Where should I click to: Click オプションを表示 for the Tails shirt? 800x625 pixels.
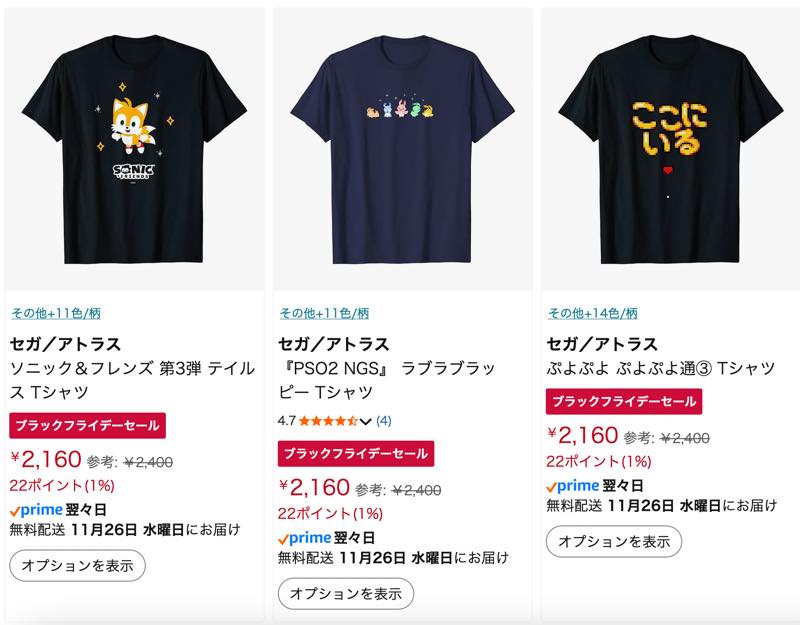click(78, 565)
